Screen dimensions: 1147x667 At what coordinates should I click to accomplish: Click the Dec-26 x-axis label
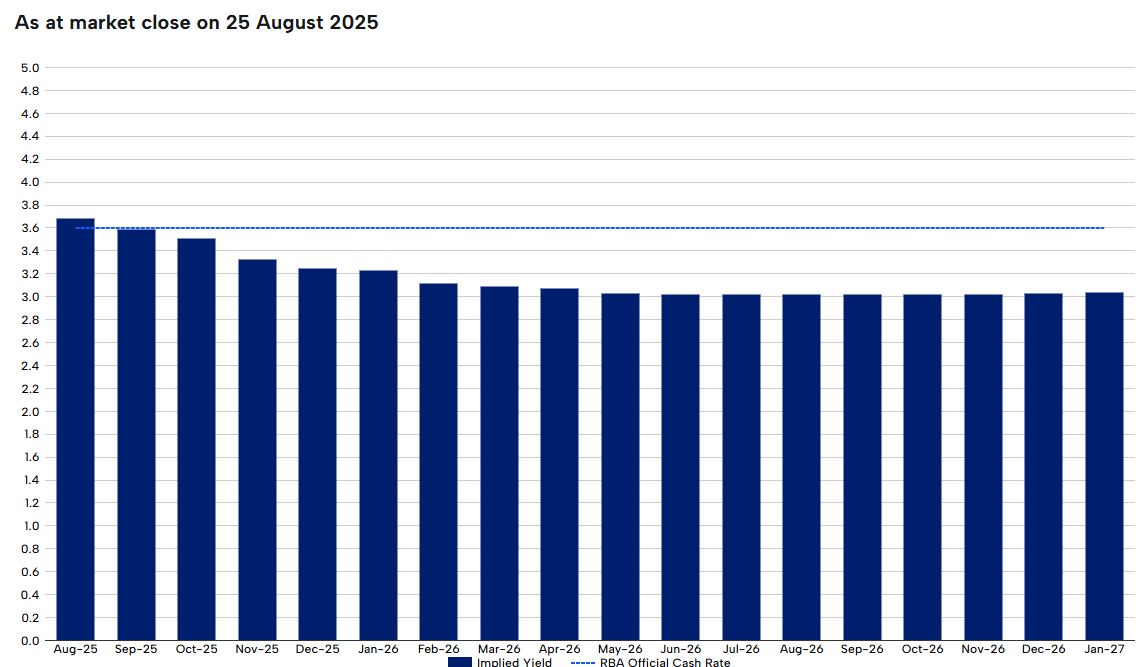pyautogui.click(x=1043, y=649)
